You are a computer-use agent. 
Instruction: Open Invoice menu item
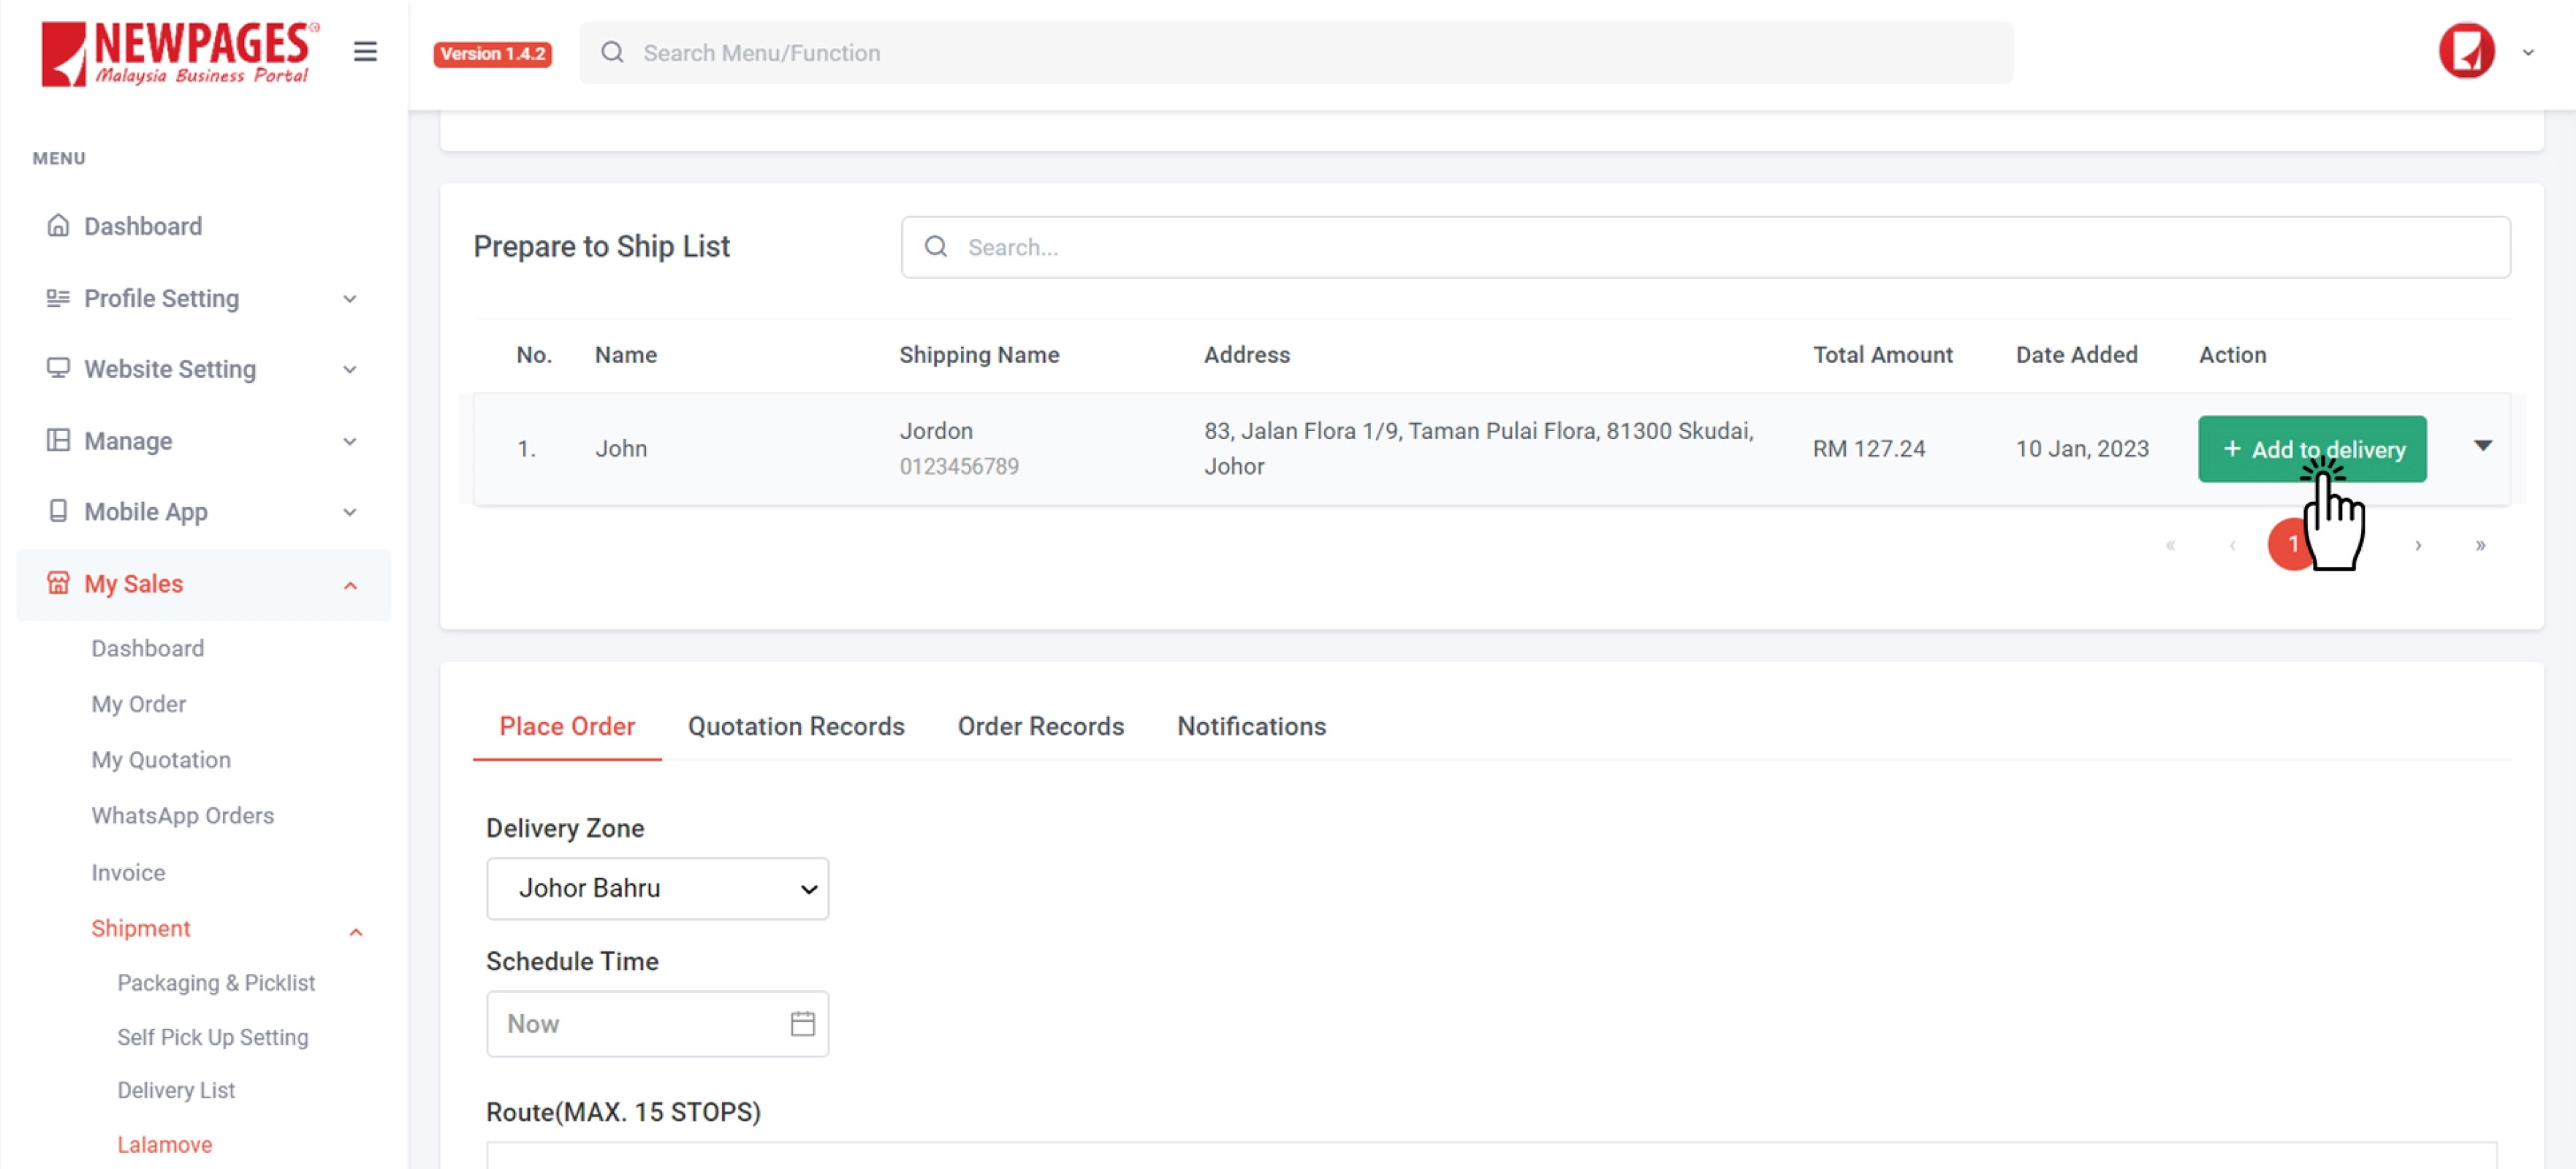click(128, 873)
